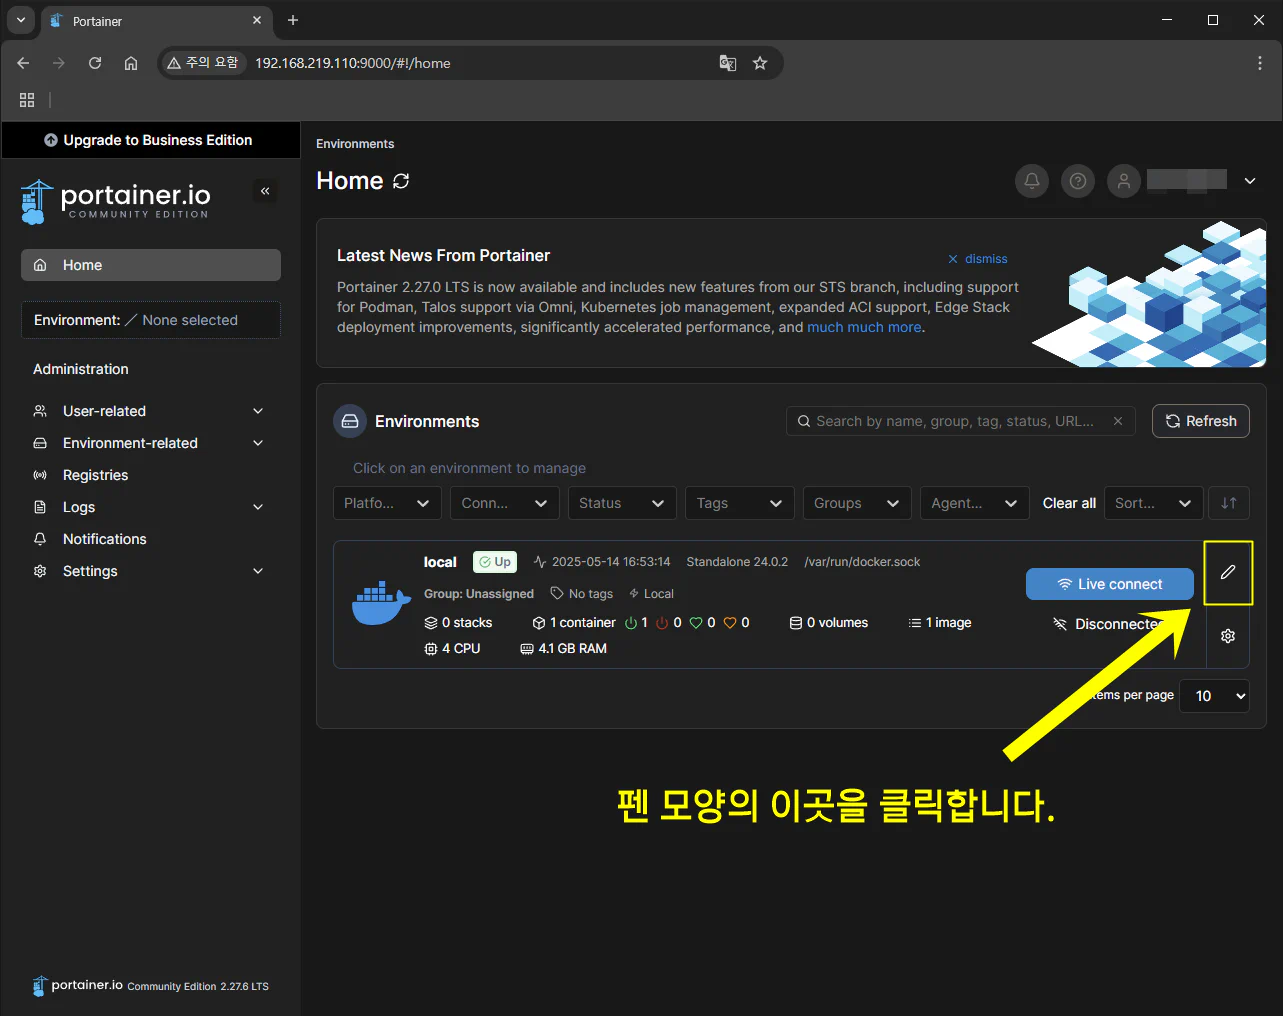Open the apps grid in bookmarks bar
Image resolution: width=1283 pixels, height=1016 pixels.
[27, 100]
